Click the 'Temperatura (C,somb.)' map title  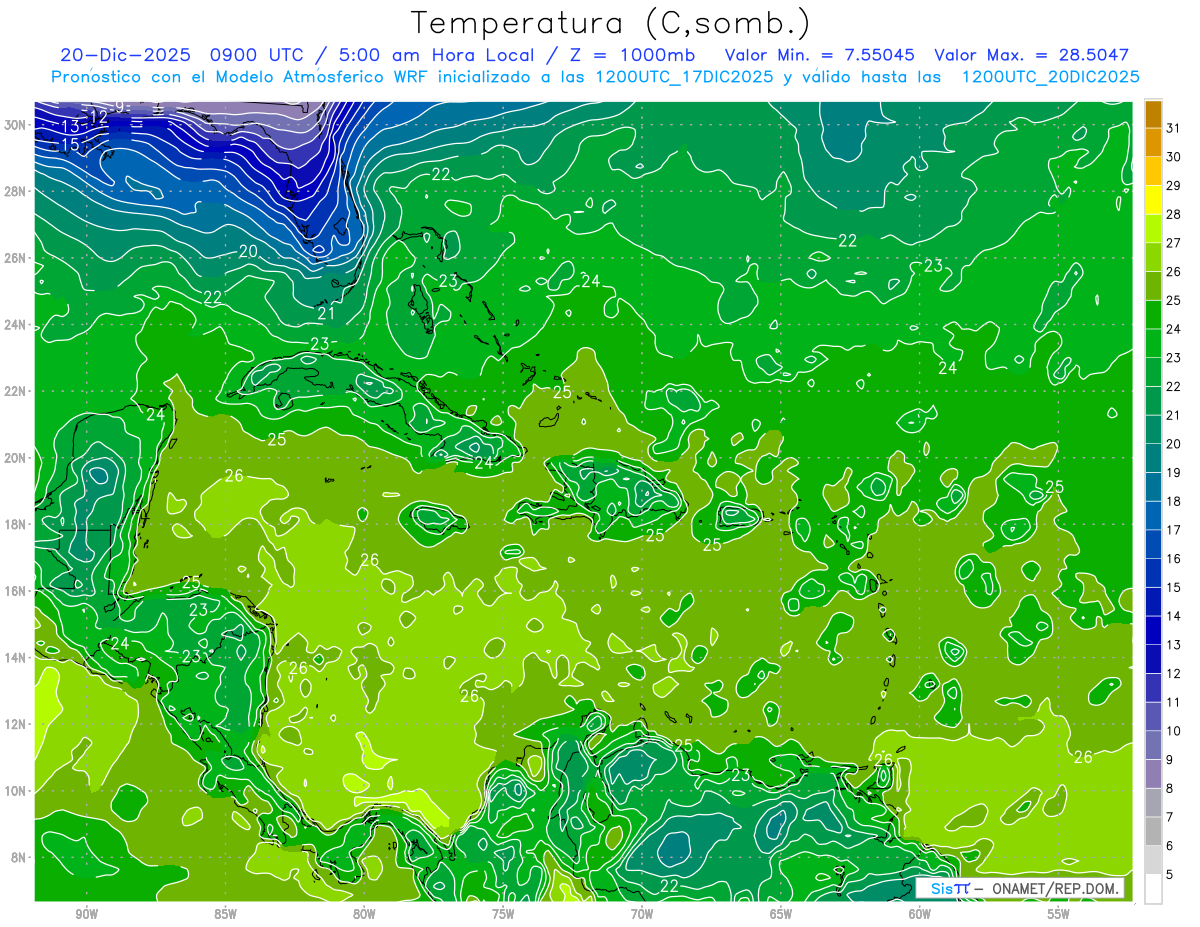tap(609, 22)
